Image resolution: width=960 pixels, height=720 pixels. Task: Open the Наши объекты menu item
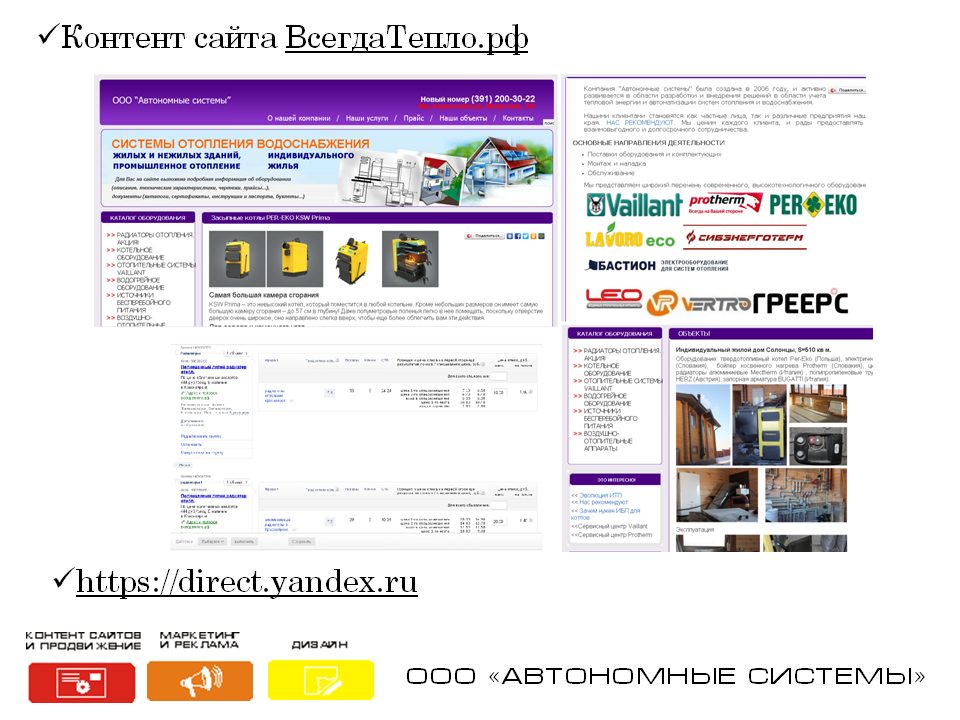pos(463,118)
